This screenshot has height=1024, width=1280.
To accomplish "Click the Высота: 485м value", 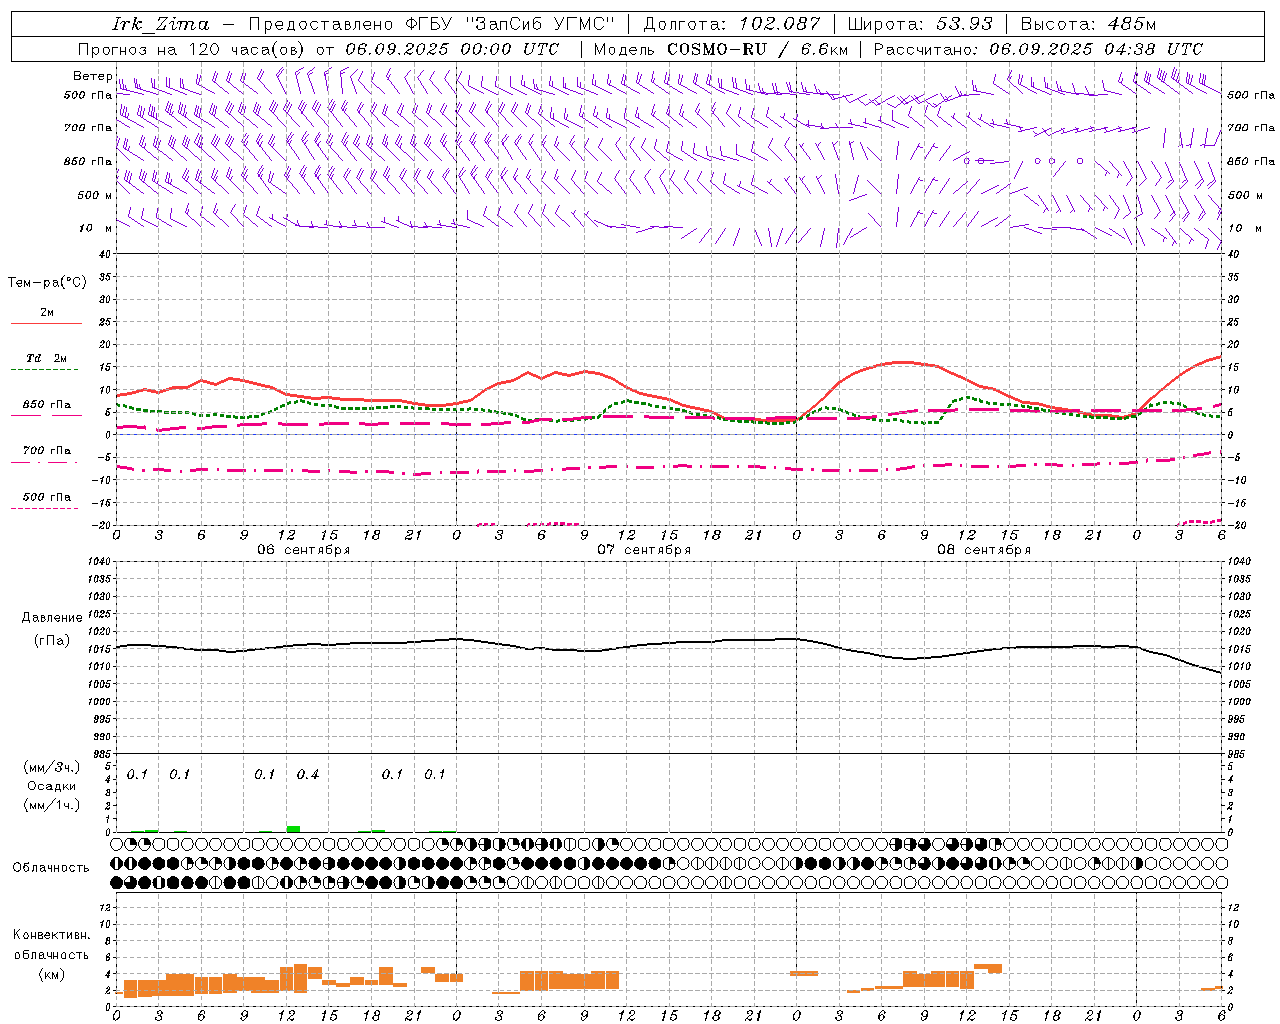I will 1088,24.
